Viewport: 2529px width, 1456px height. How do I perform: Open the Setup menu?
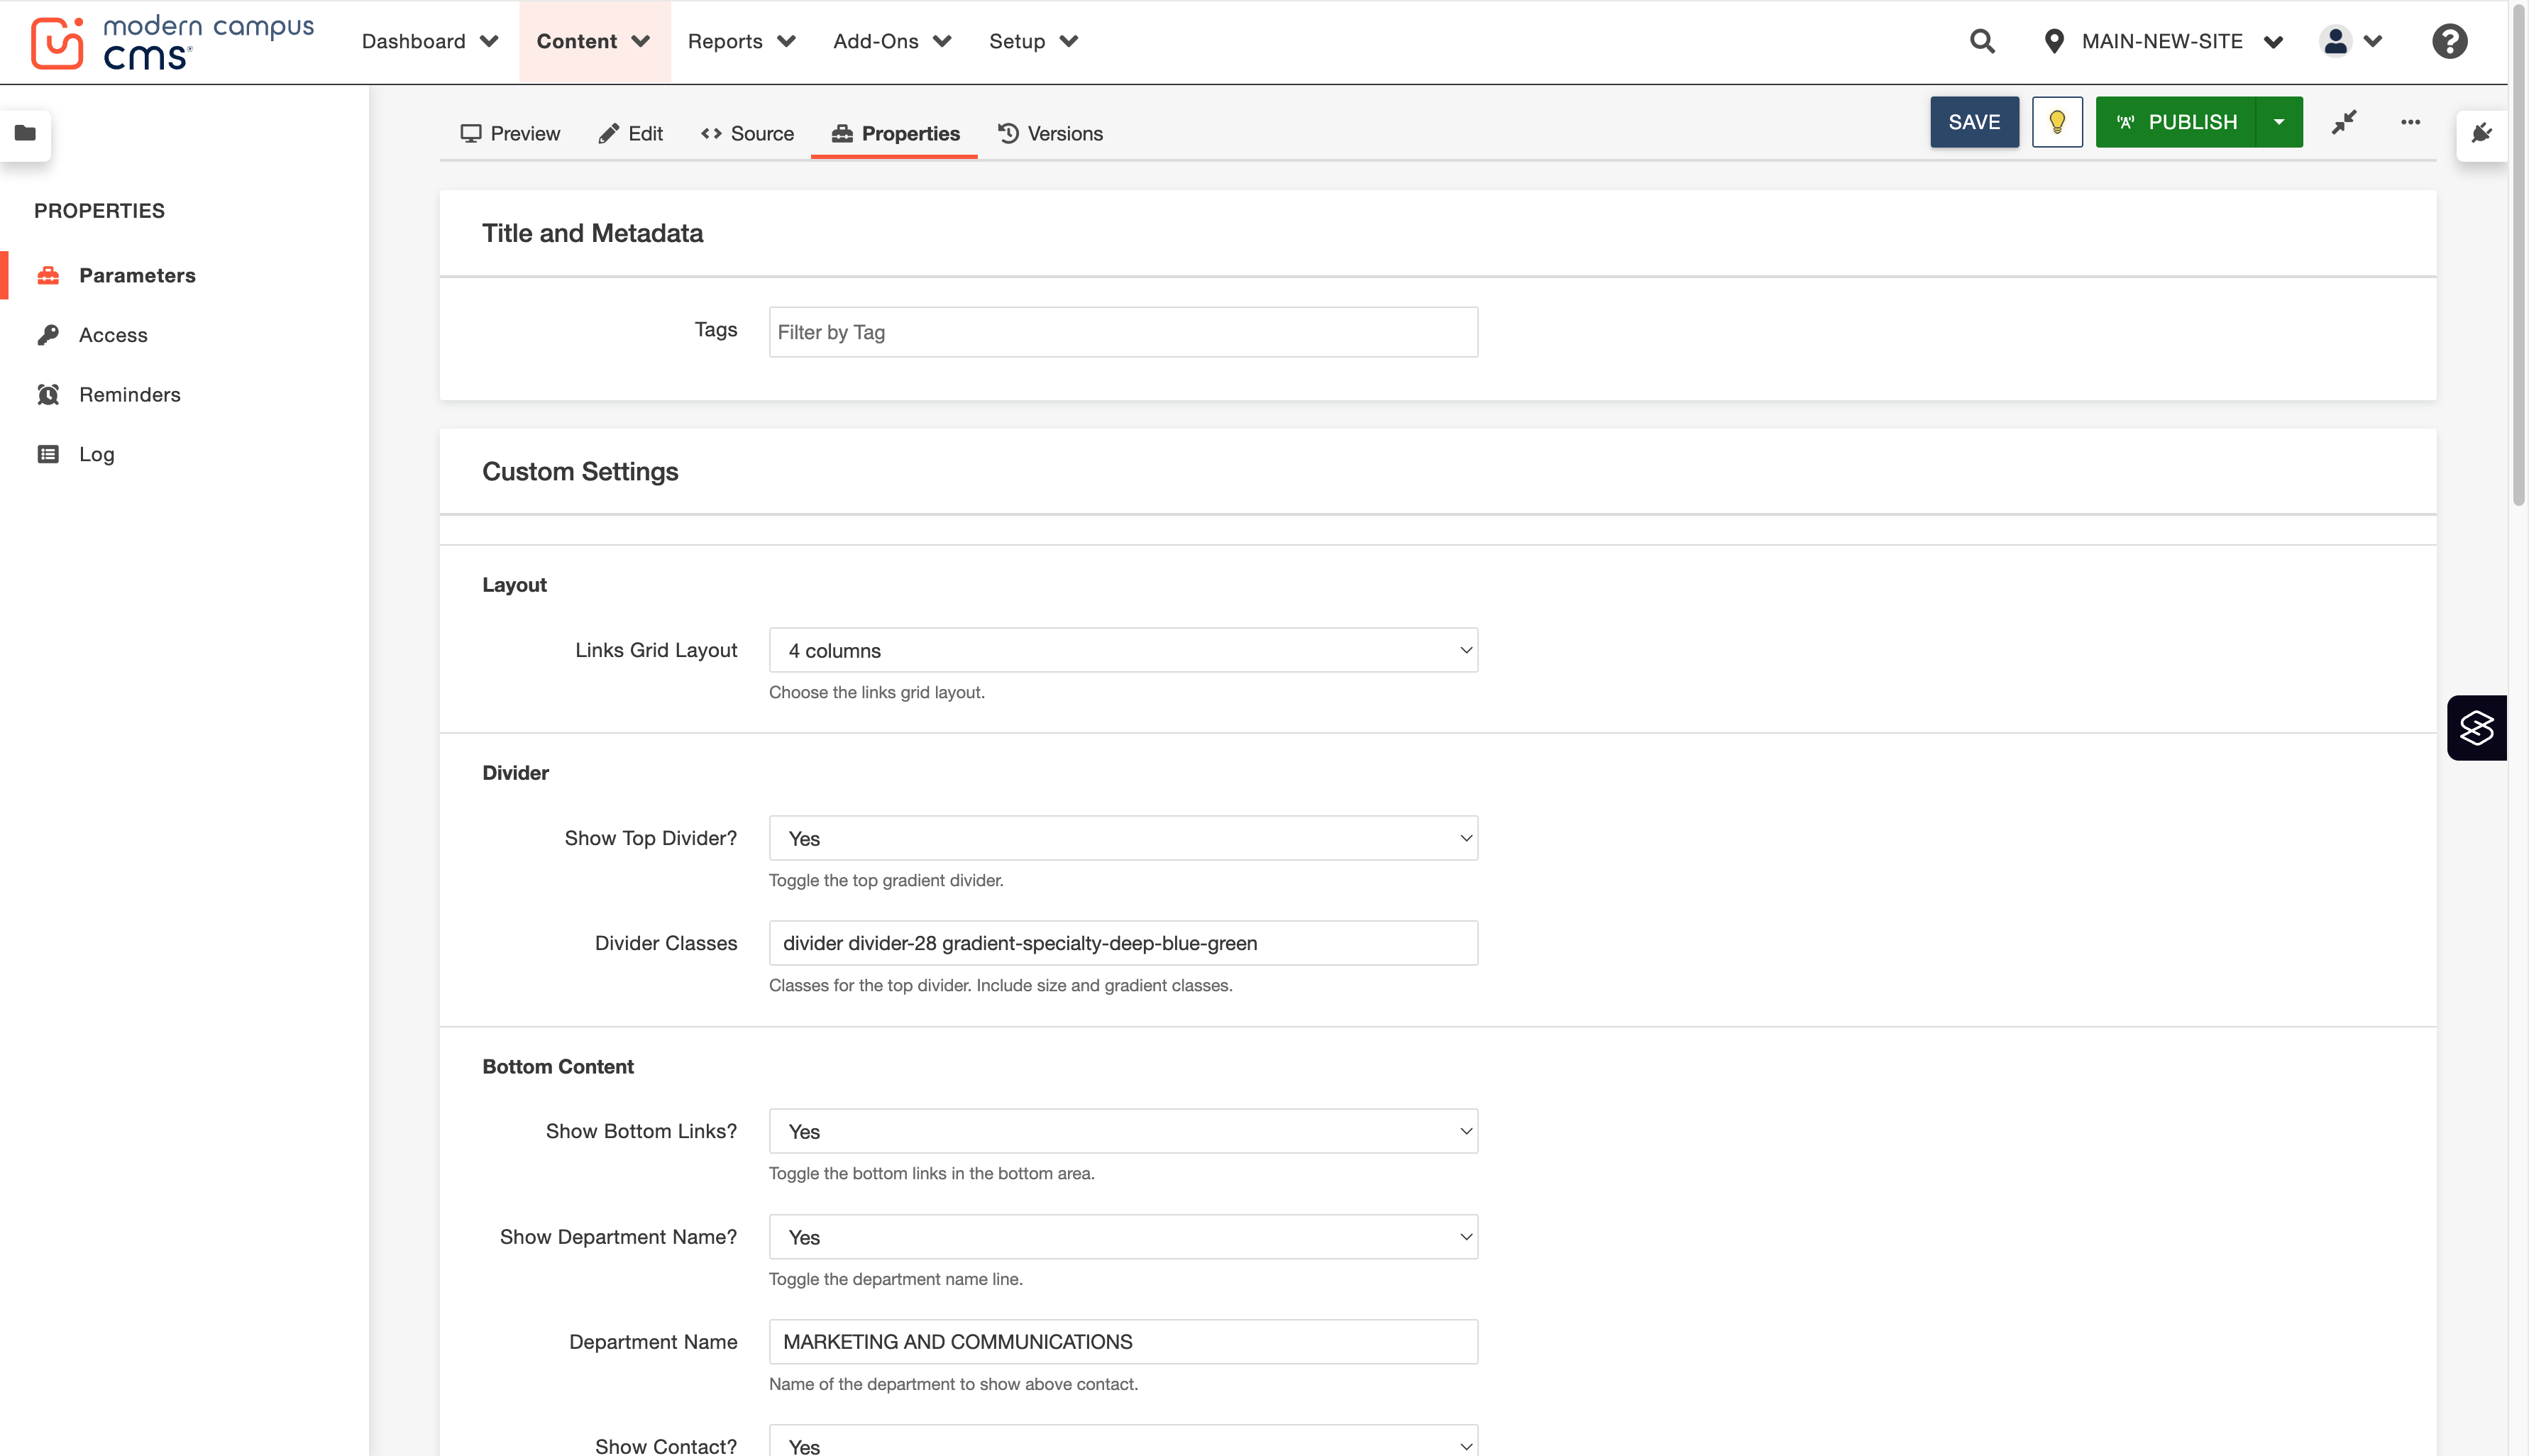pyautogui.click(x=1034, y=41)
